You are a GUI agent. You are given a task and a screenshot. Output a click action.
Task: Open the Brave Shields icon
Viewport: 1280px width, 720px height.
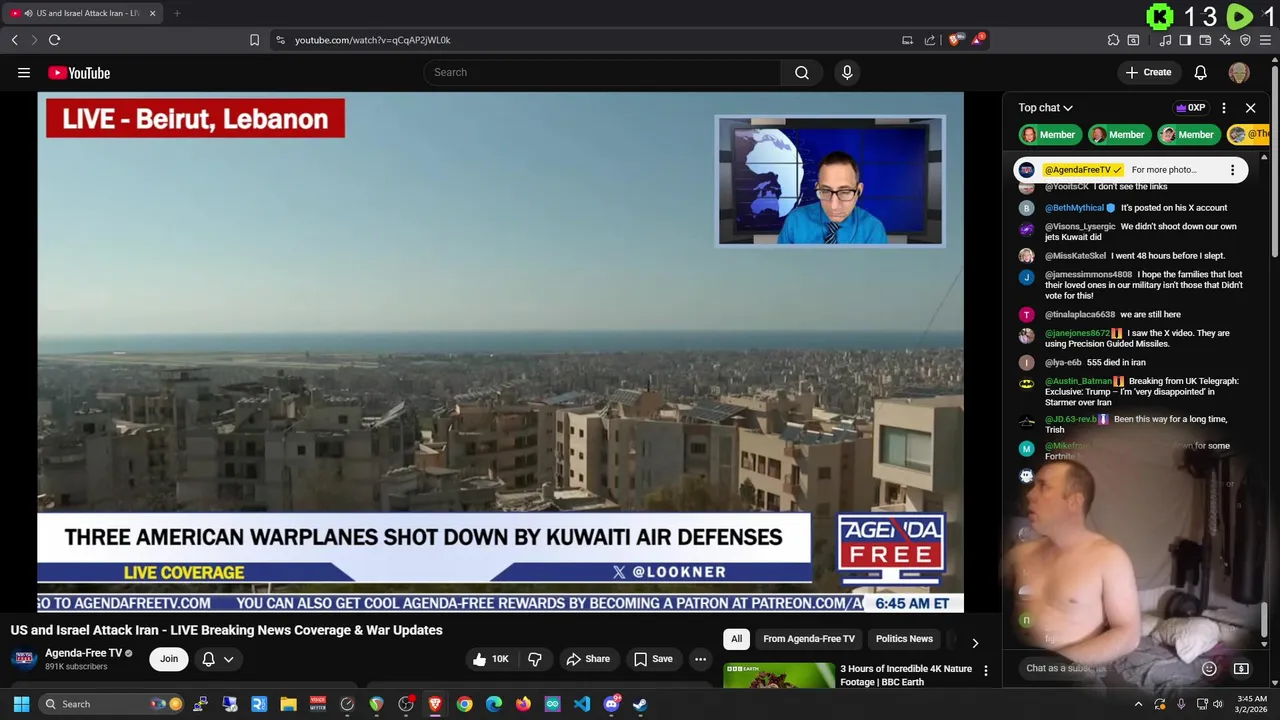click(x=955, y=40)
